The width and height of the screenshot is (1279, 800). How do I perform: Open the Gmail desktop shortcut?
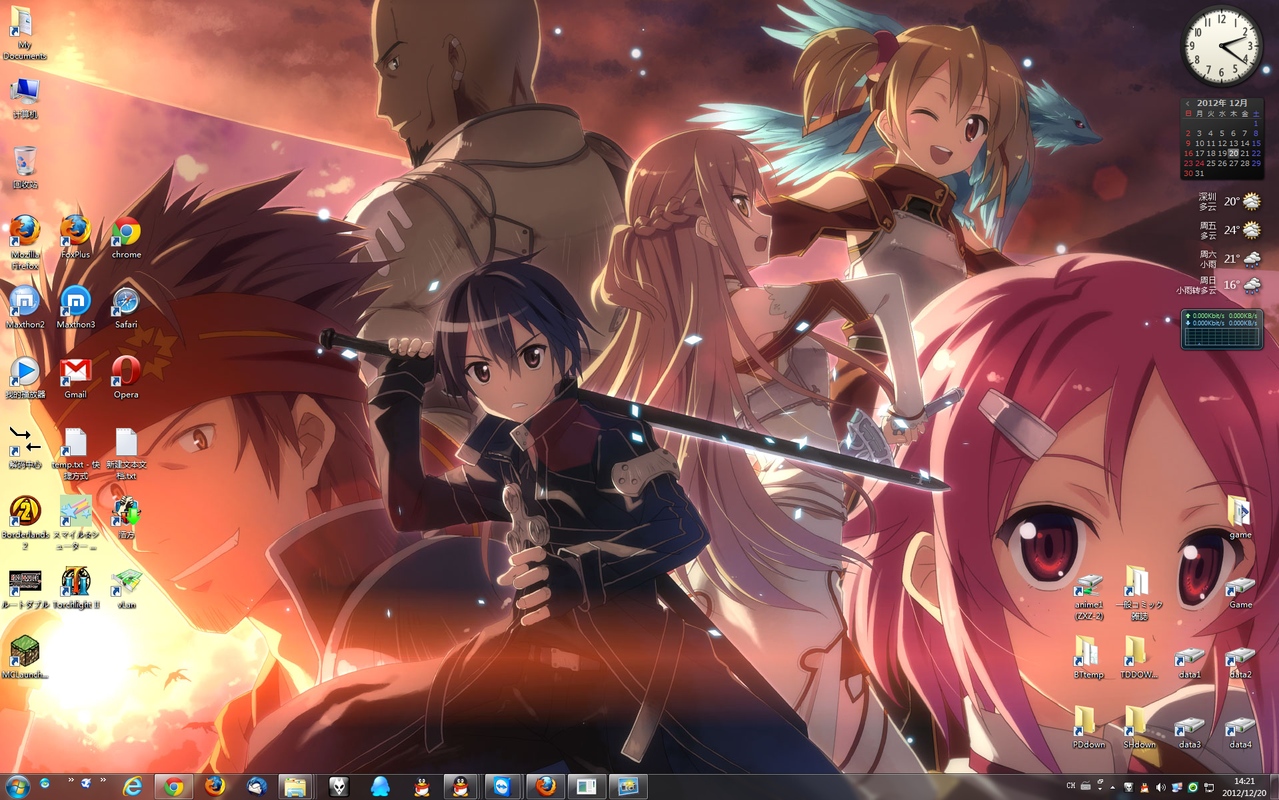coord(75,376)
